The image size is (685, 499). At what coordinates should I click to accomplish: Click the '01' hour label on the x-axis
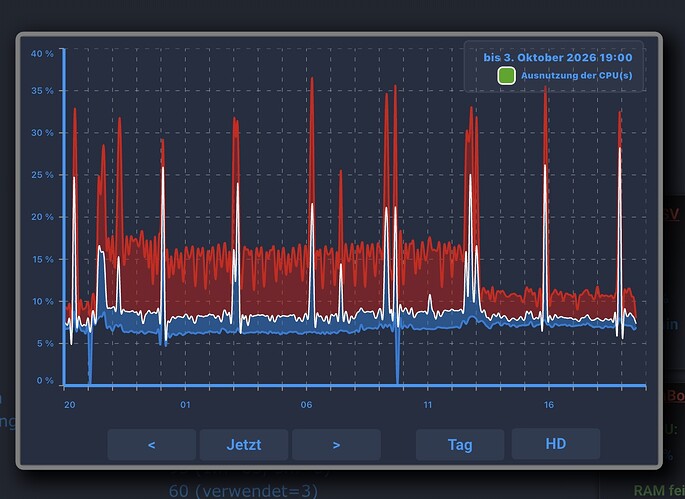(x=185, y=405)
